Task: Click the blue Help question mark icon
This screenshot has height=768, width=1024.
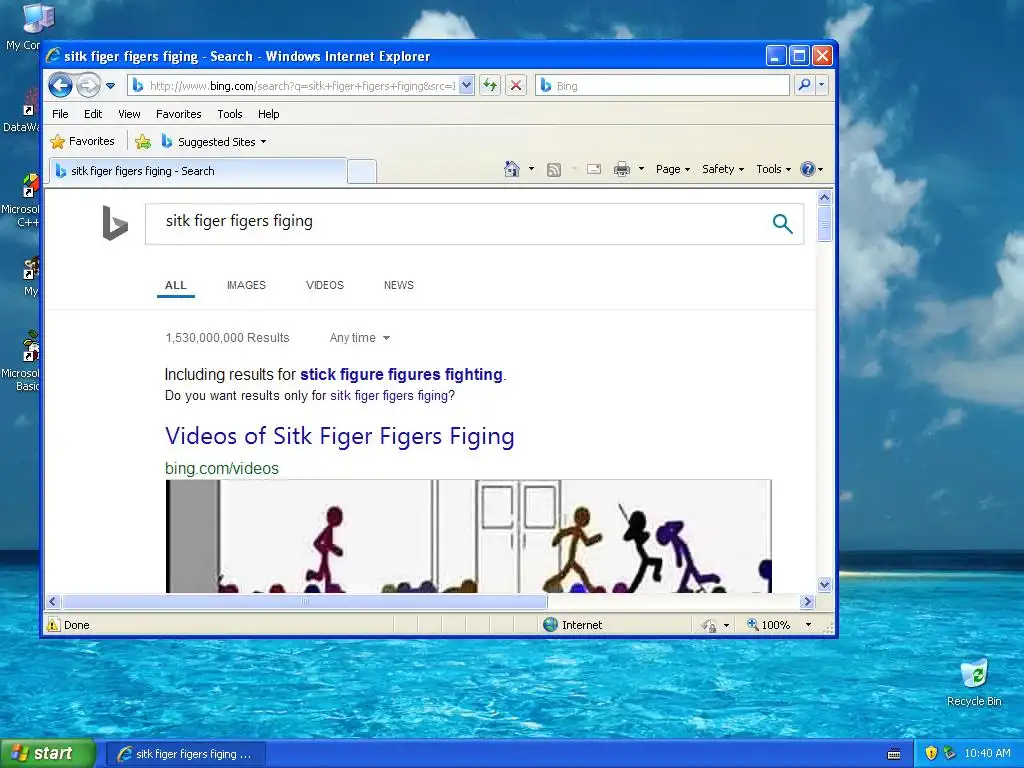Action: pyautogui.click(x=808, y=169)
